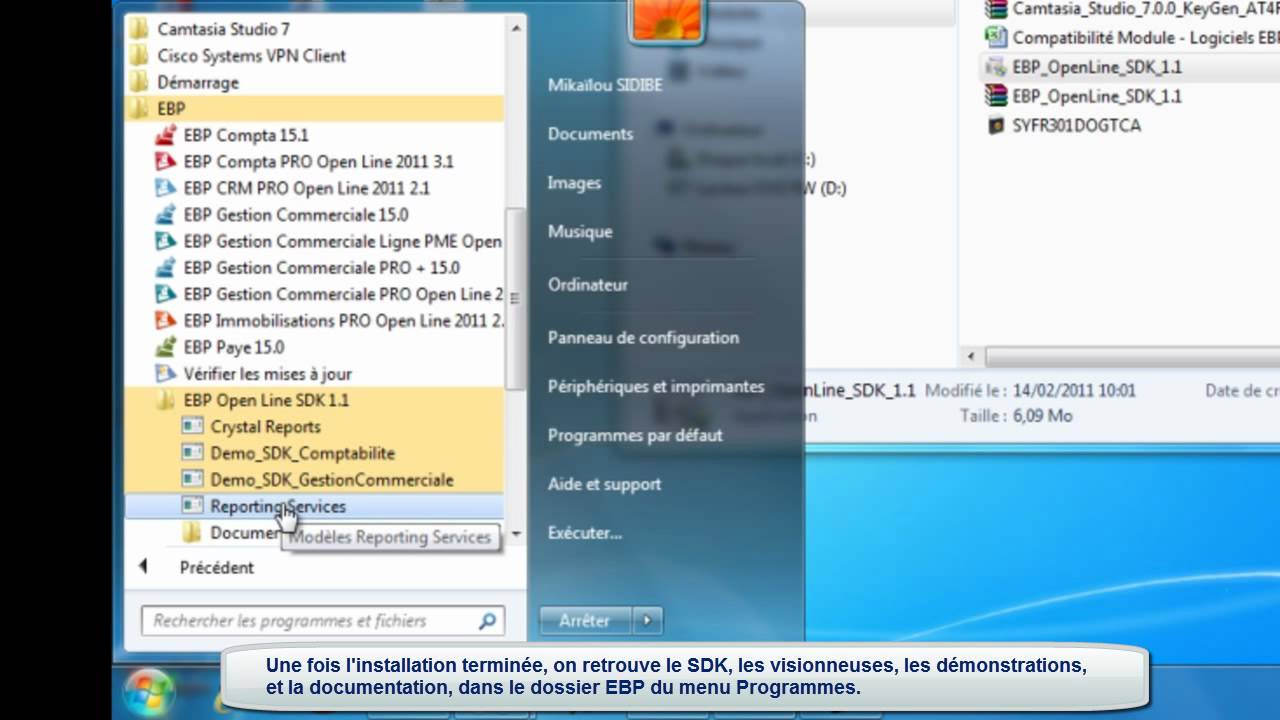Viewport: 1280px width, 720px height.
Task: Open Aide et support
Action: tap(604, 485)
